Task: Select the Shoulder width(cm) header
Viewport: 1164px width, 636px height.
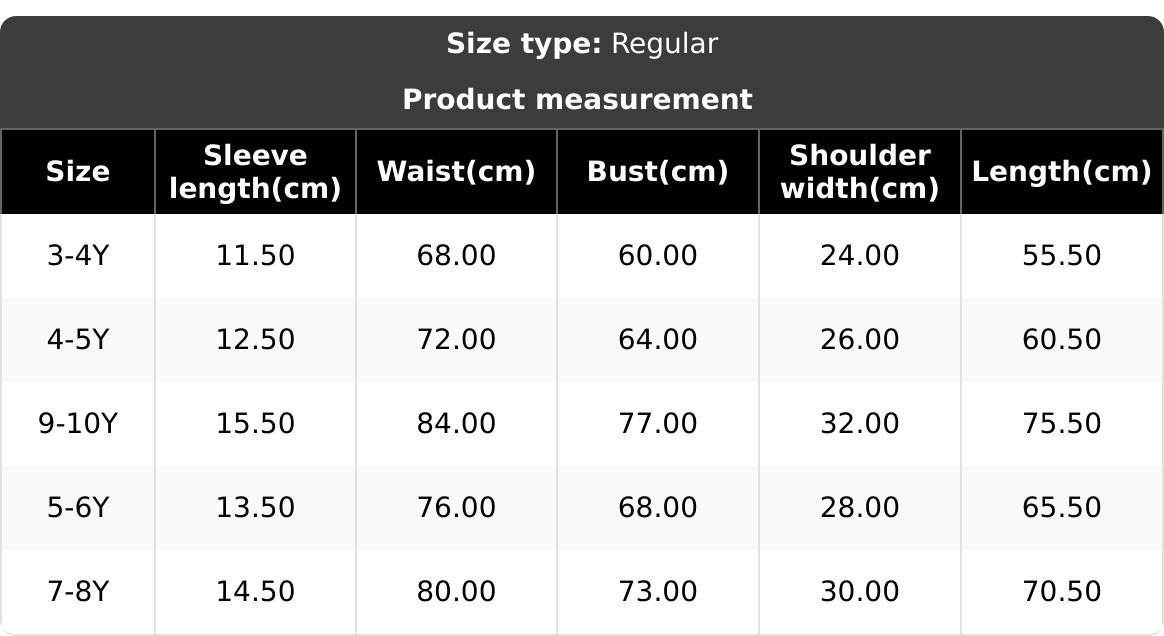Action: (x=859, y=172)
